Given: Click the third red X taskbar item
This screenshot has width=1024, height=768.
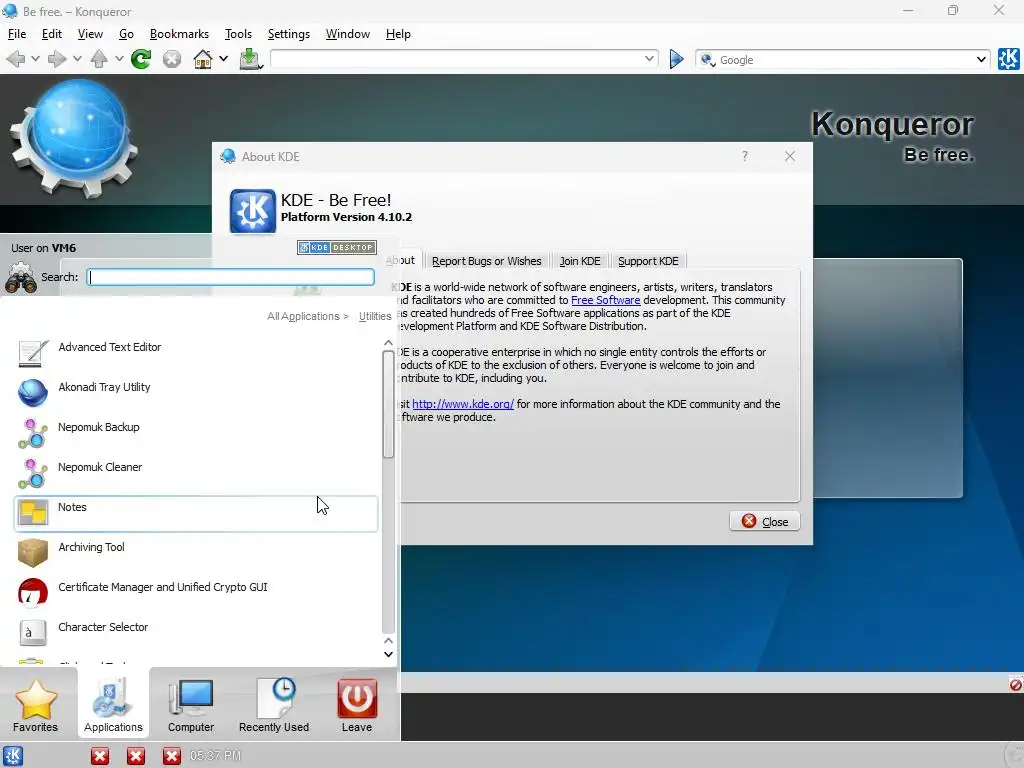Looking at the screenshot, I should (x=172, y=756).
